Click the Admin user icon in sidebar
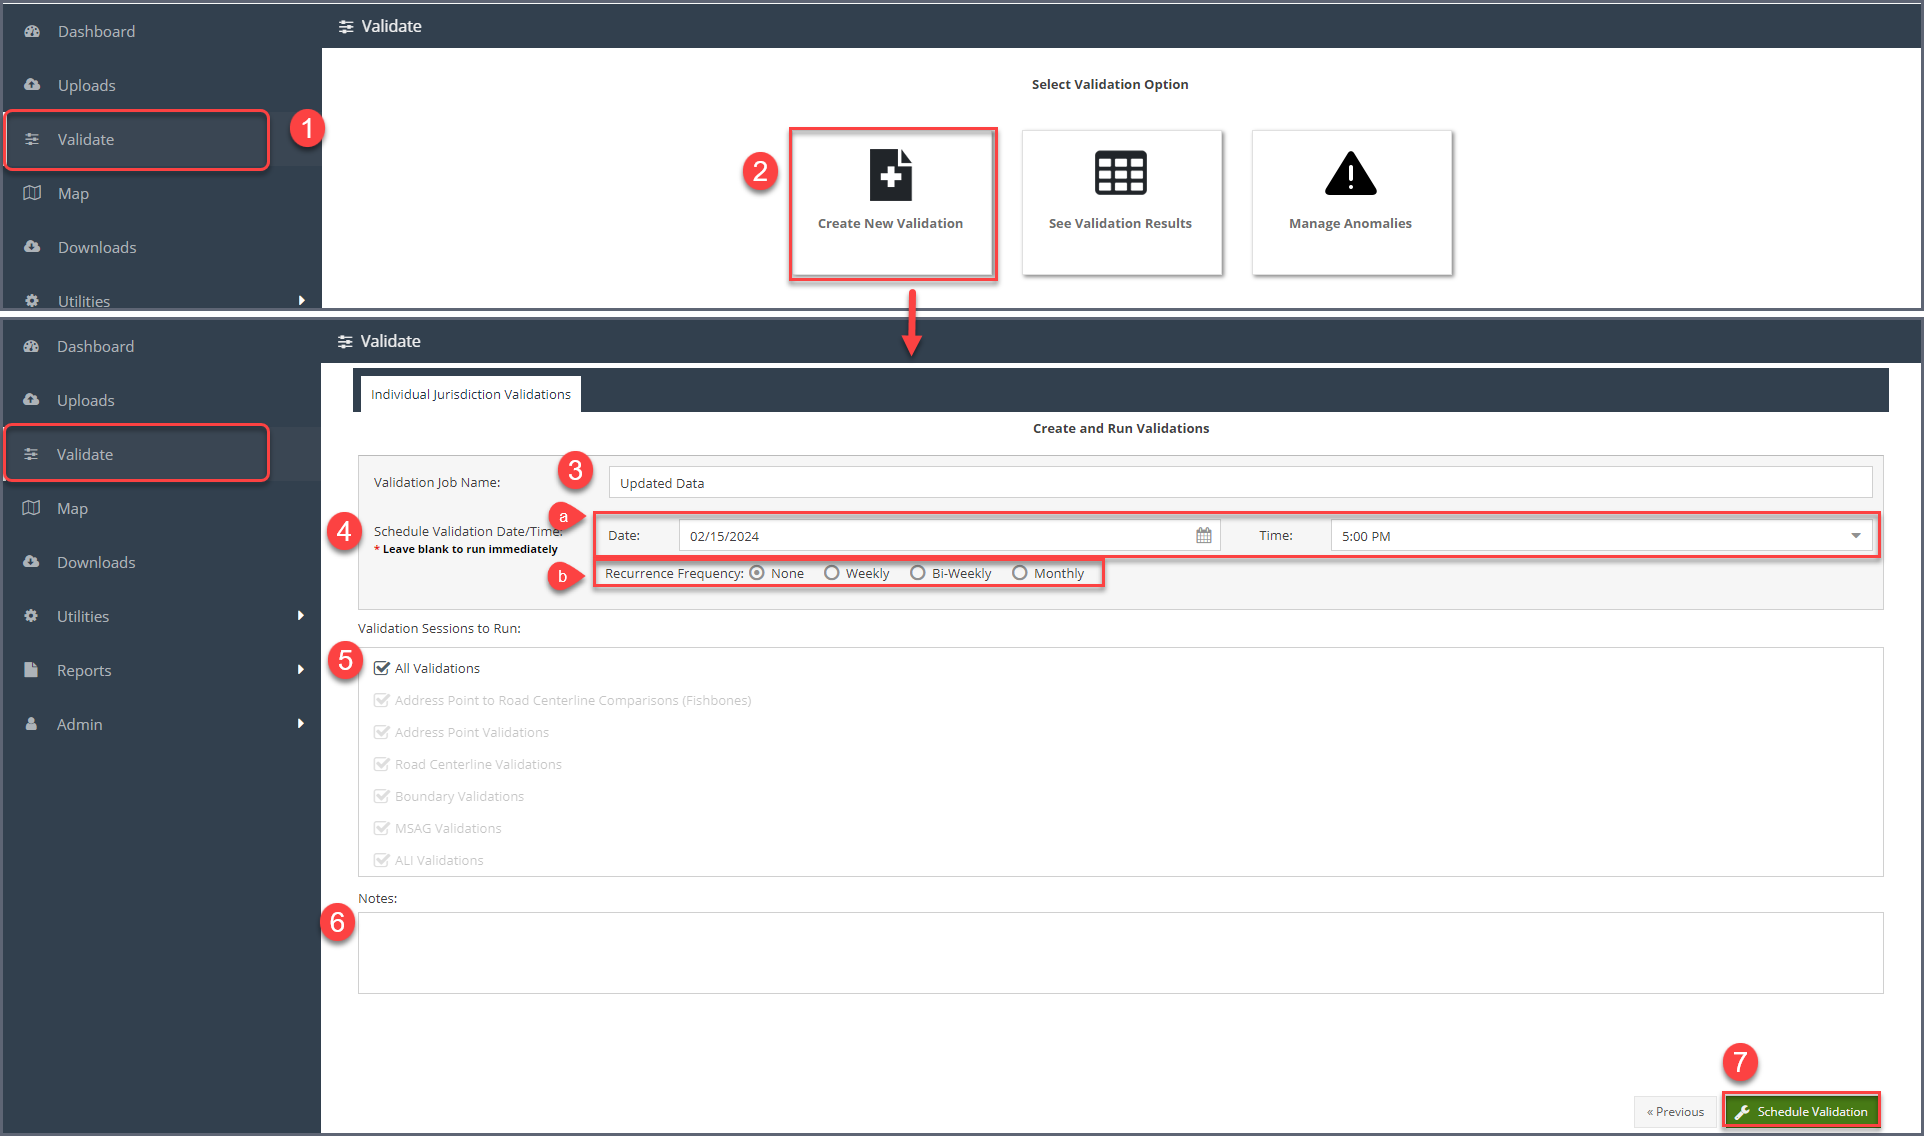The height and width of the screenshot is (1136, 1924). click(x=31, y=724)
